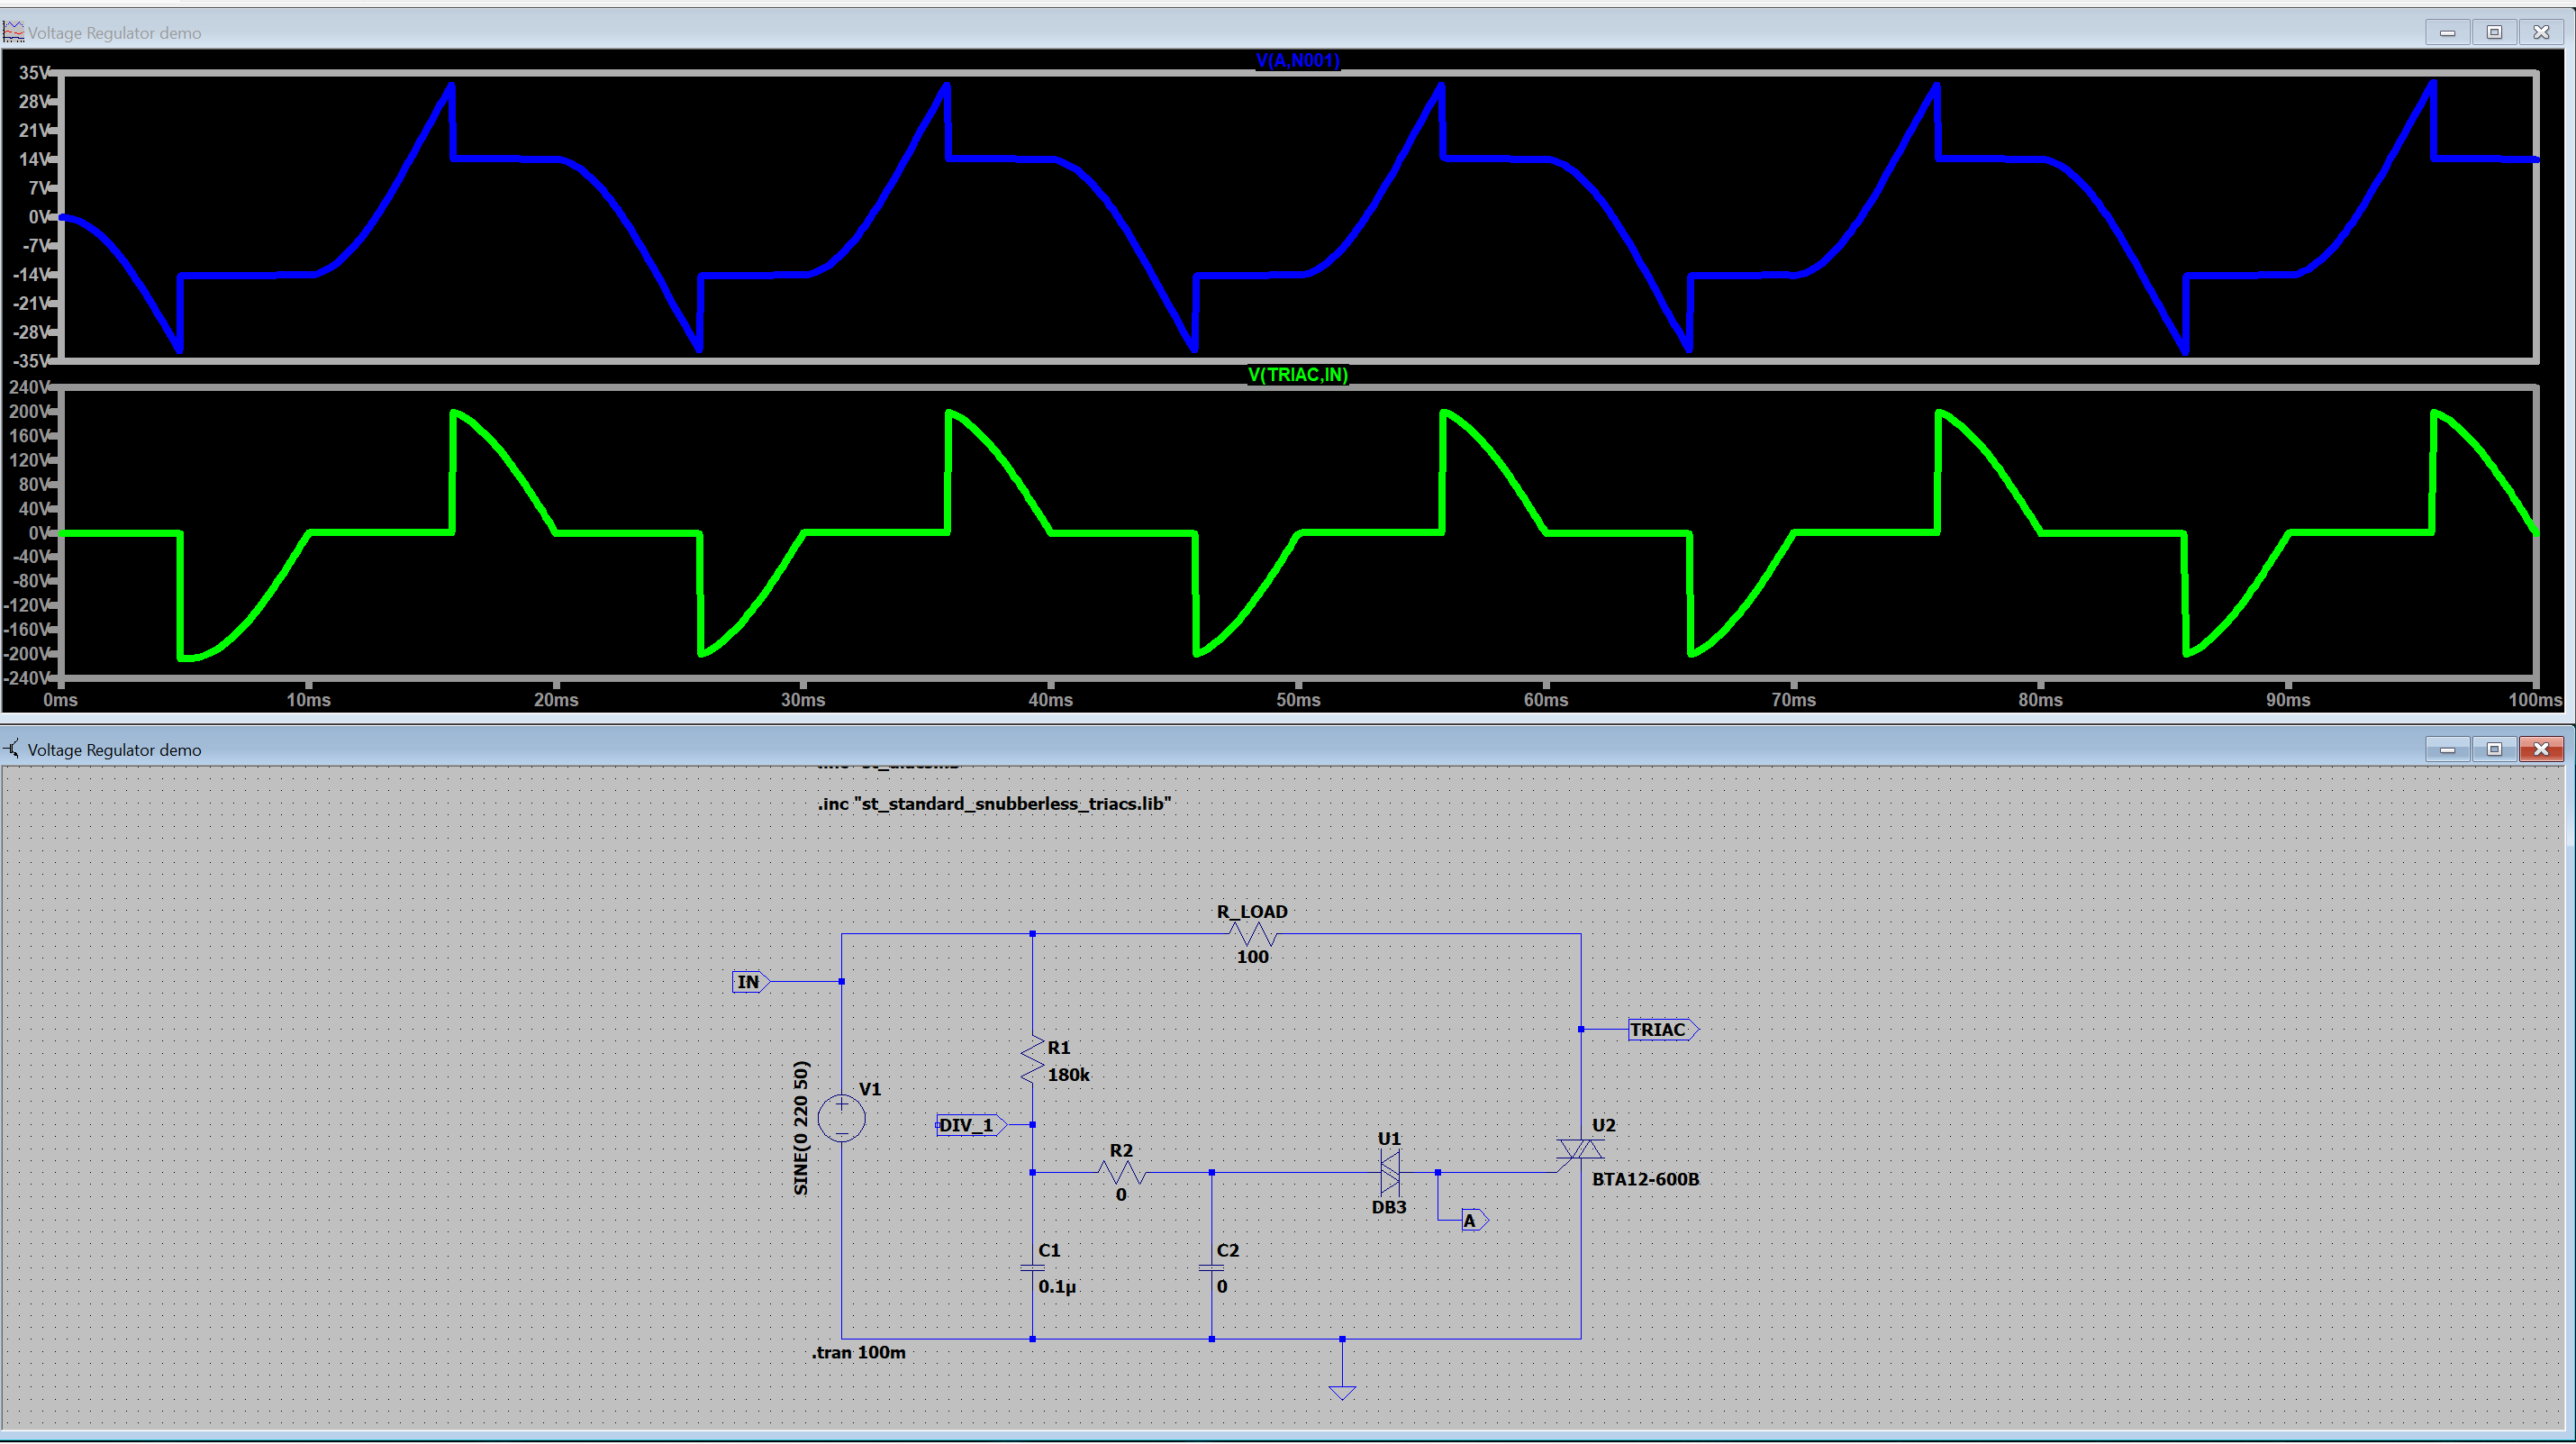This screenshot has width=2576, height=1444.
Task: Select the R2 resistor symbol
Action: (1121, 1172)
